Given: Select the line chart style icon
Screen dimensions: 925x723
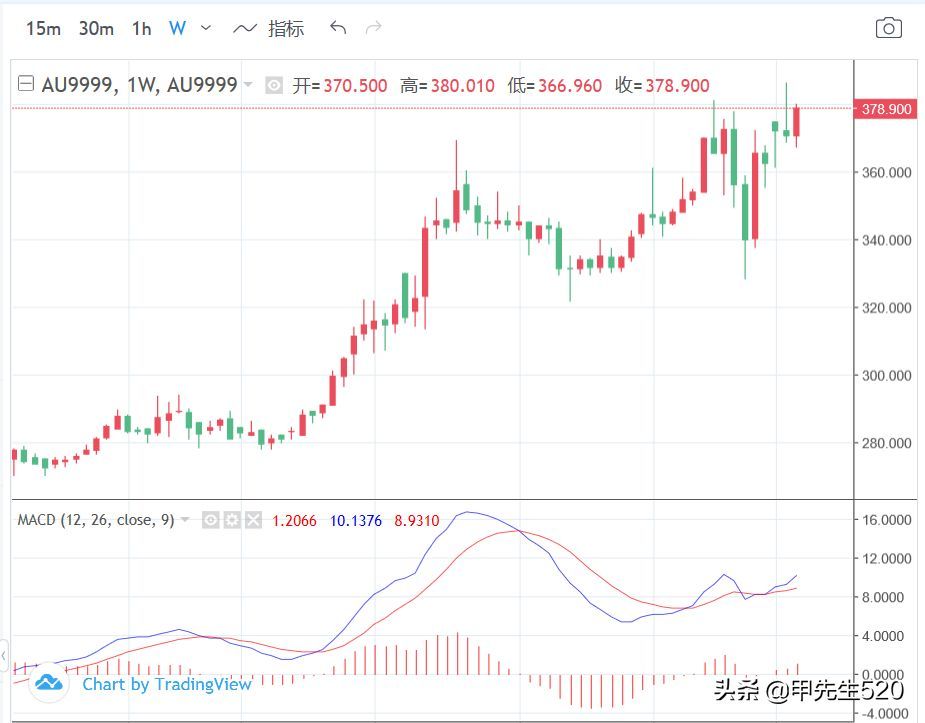Looking at the screenshot, I should 244,29.
